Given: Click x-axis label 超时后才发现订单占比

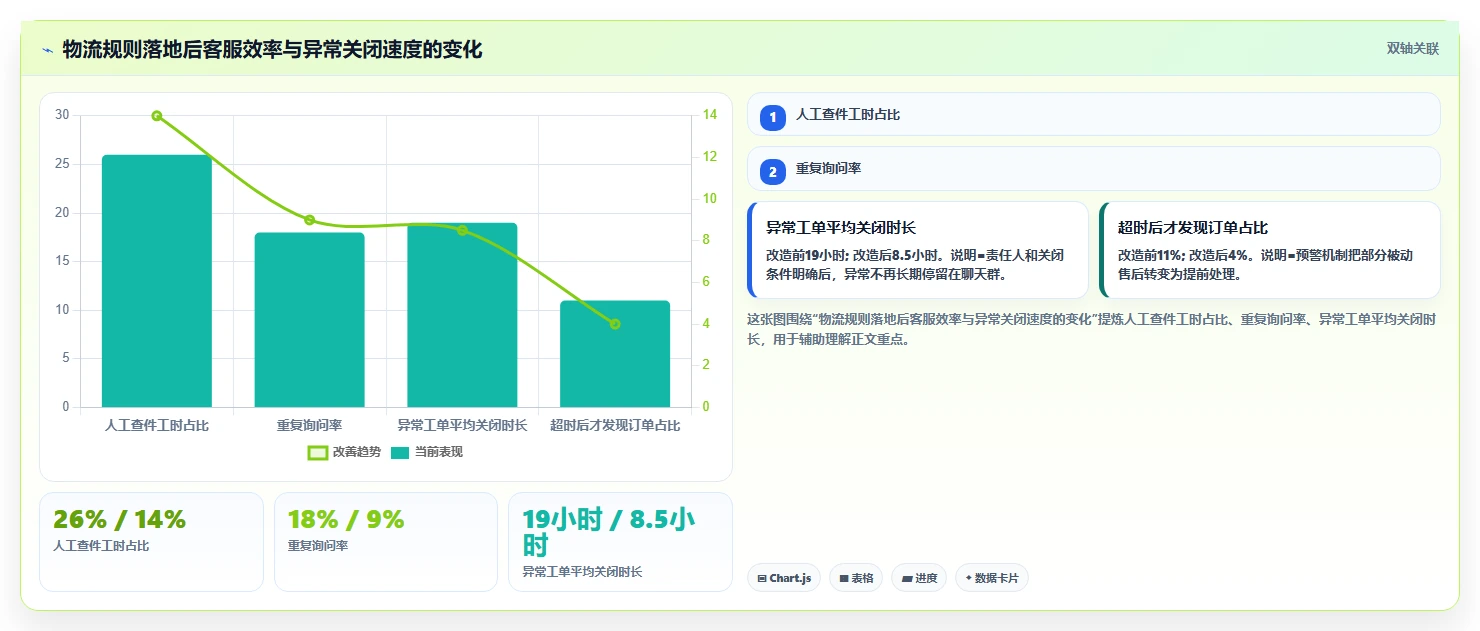Looking at the screenshot, I should tap(615, 425).
